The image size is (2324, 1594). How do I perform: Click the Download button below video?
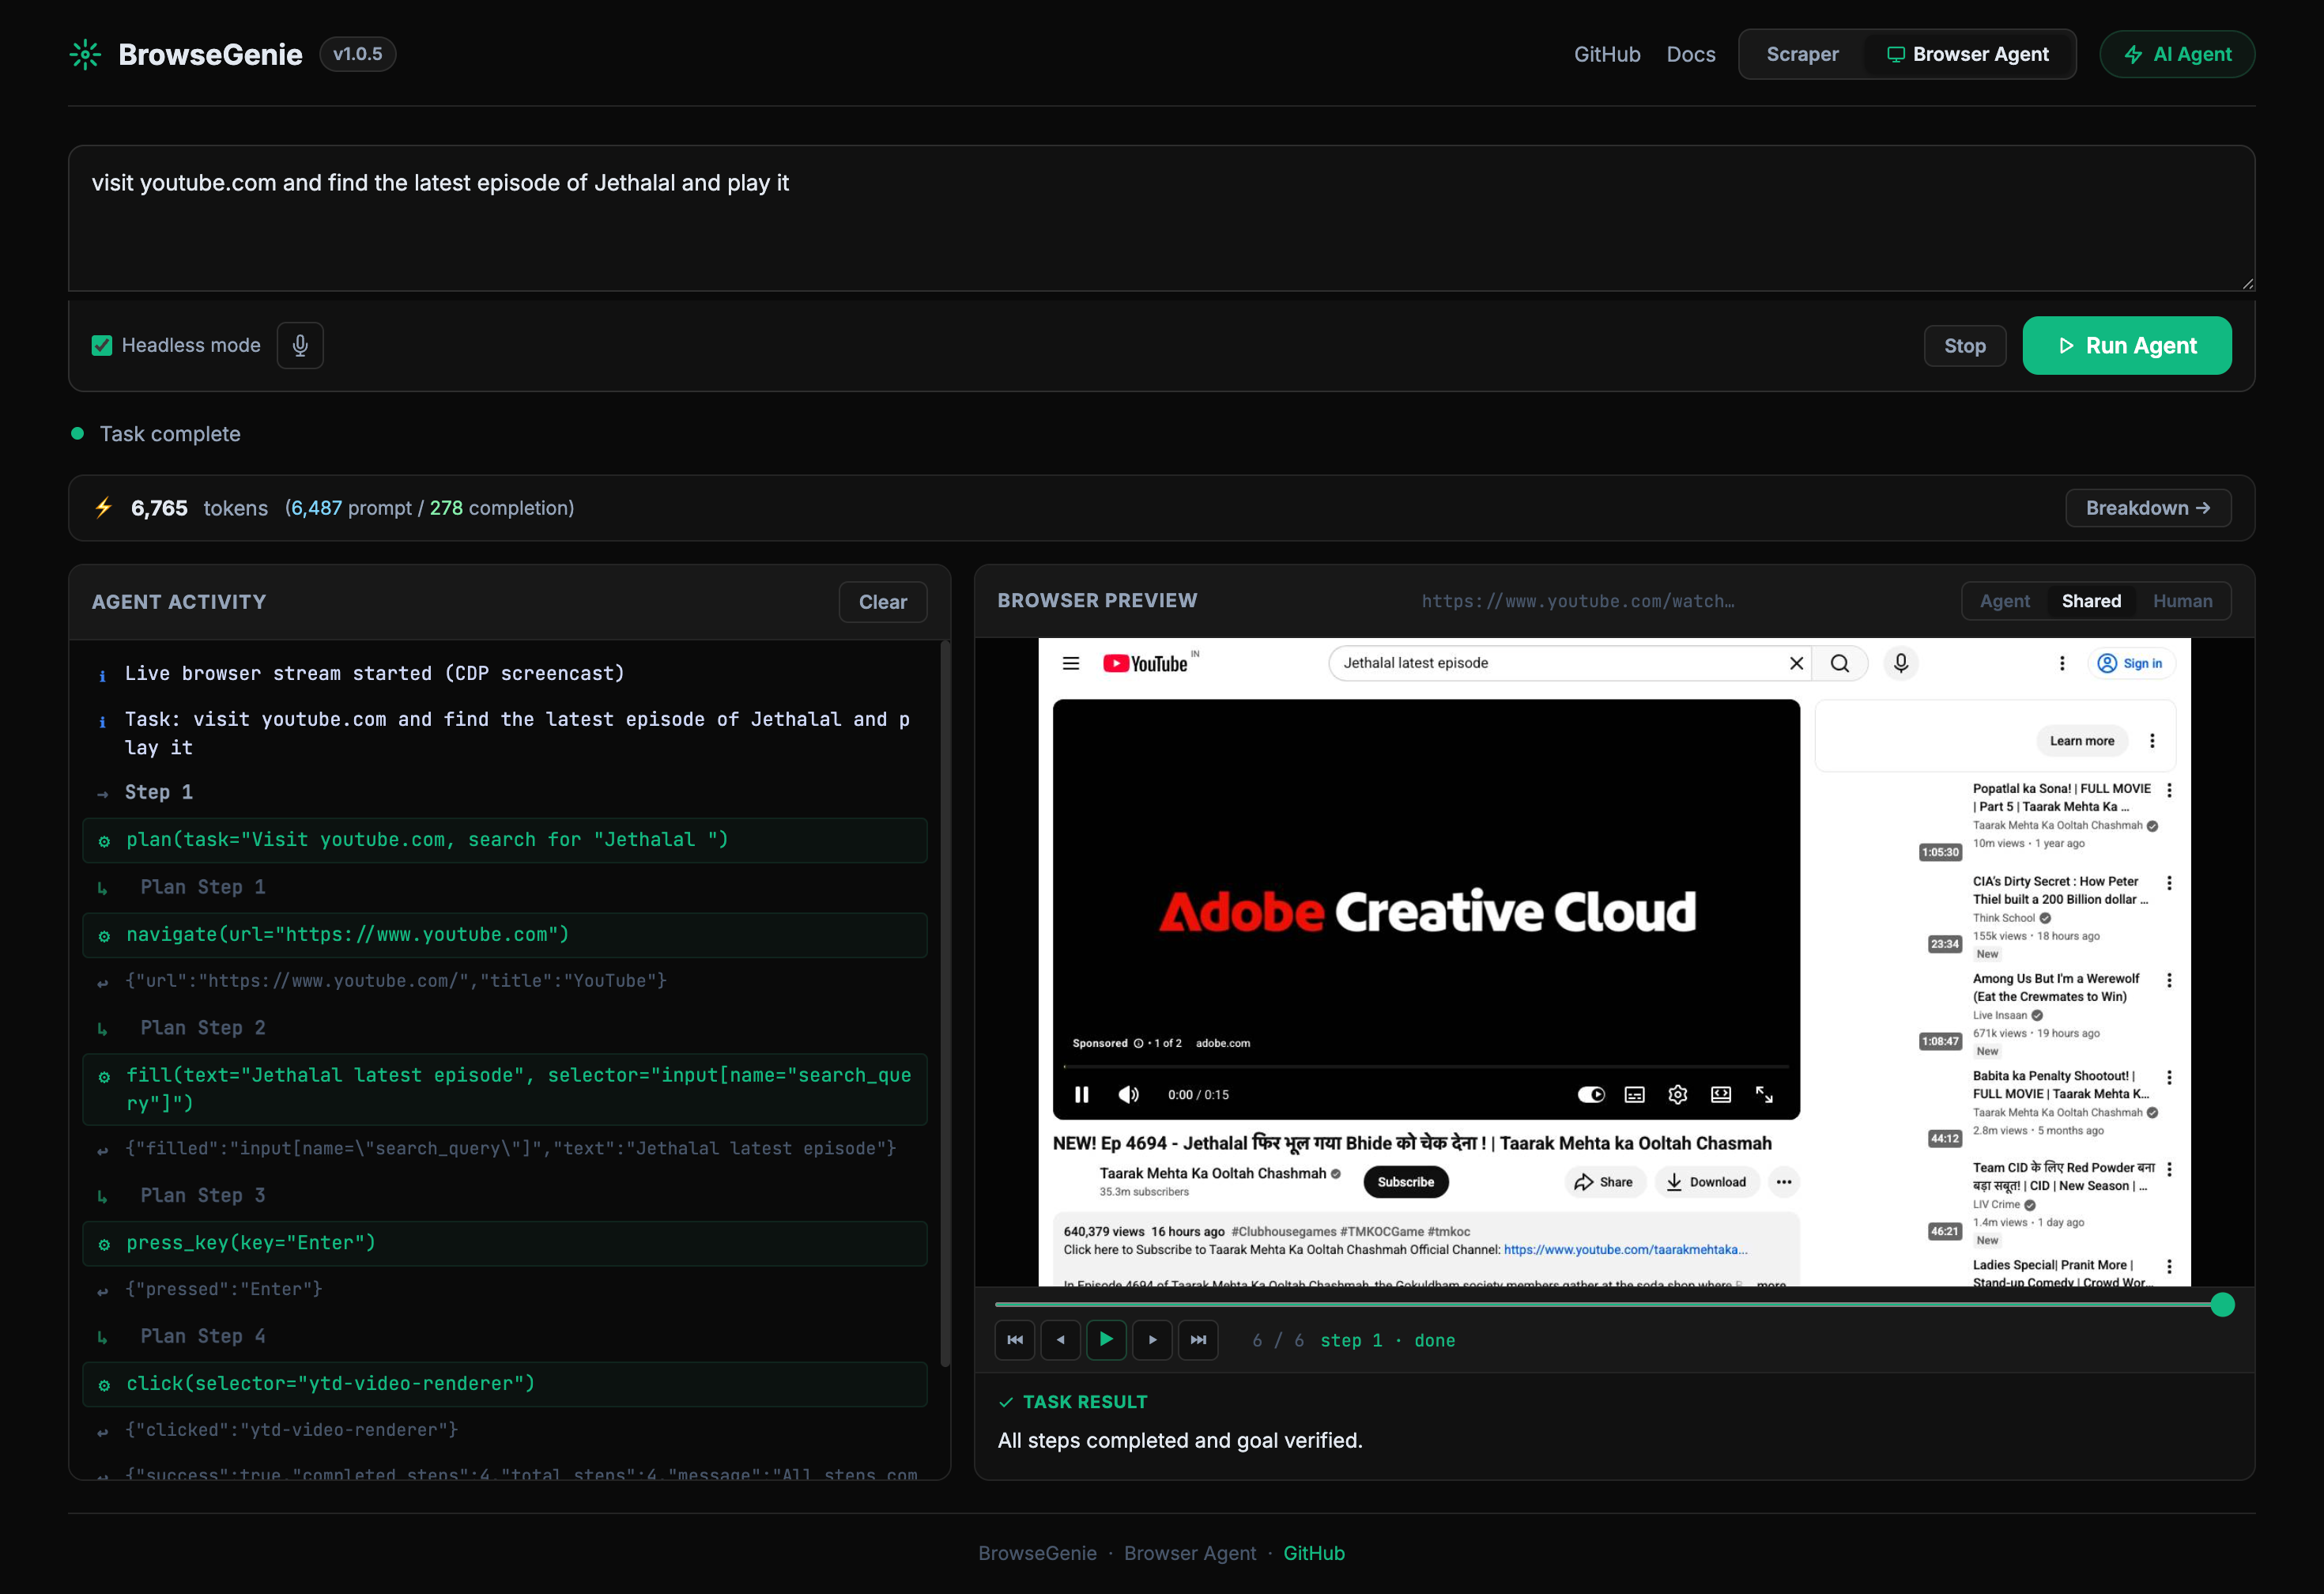coord(1706,1181)
